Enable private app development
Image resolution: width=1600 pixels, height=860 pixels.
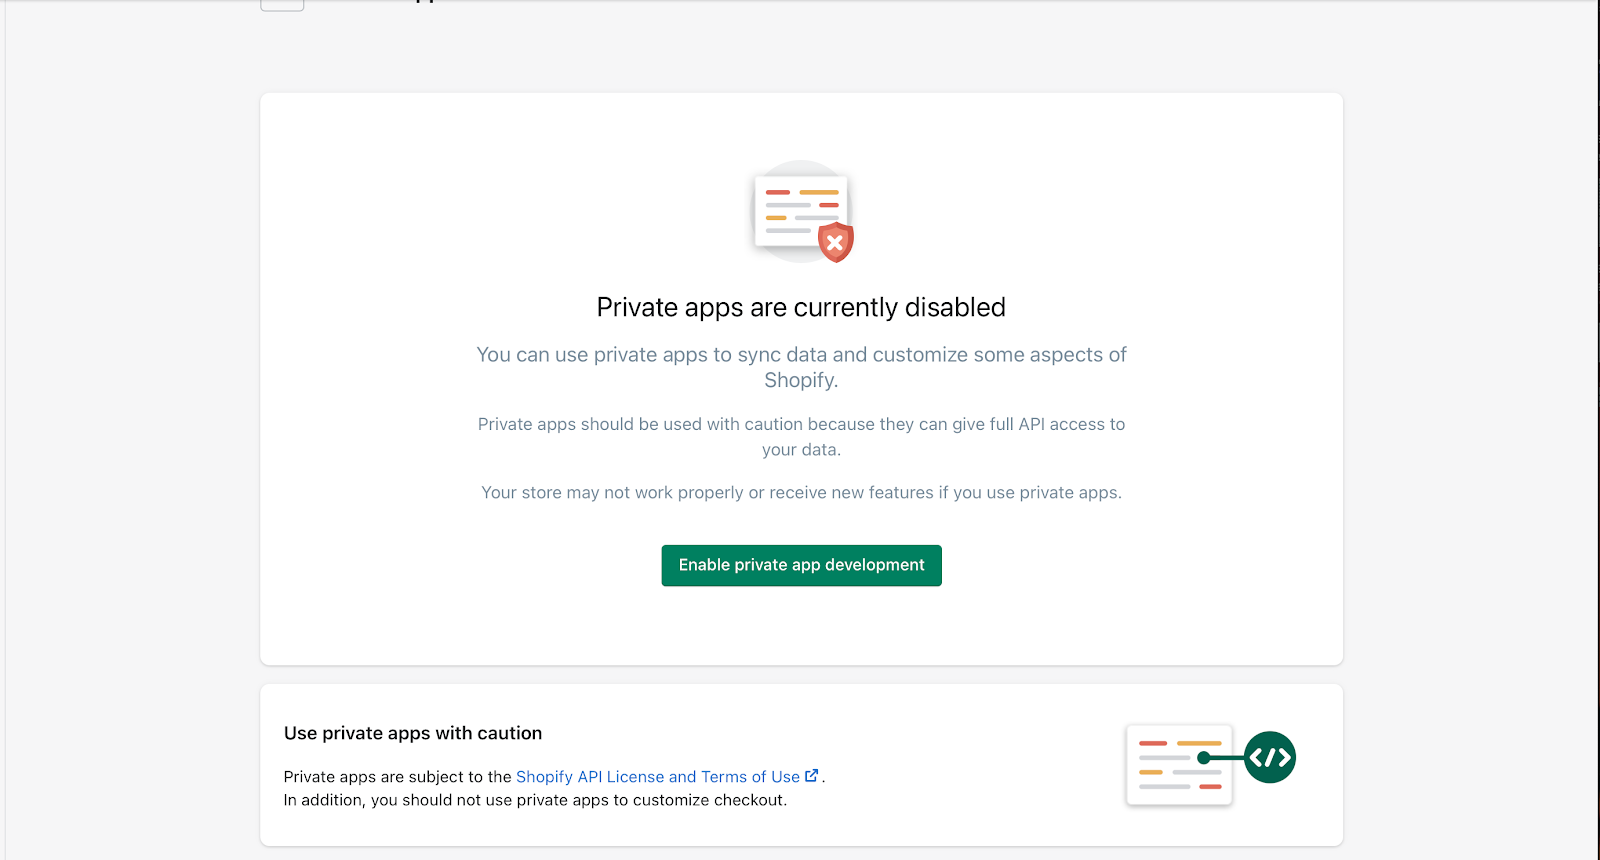tap(801, 565)
